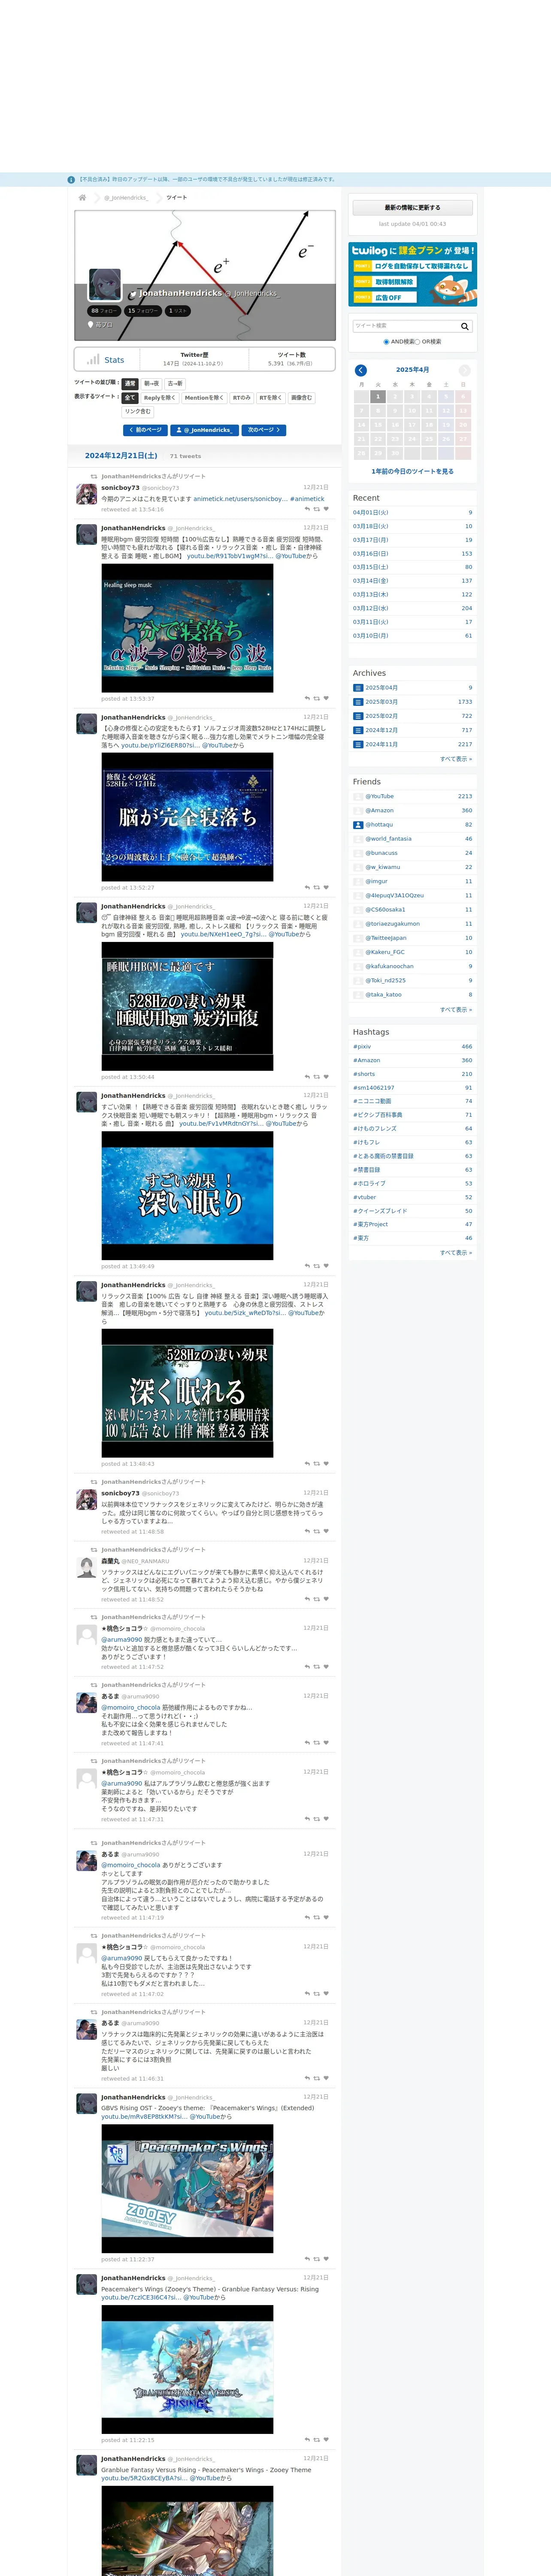Viewport: 551px width, 2576px height.
Task: Select the OR検索 radio button
Action: click(417, 342)
